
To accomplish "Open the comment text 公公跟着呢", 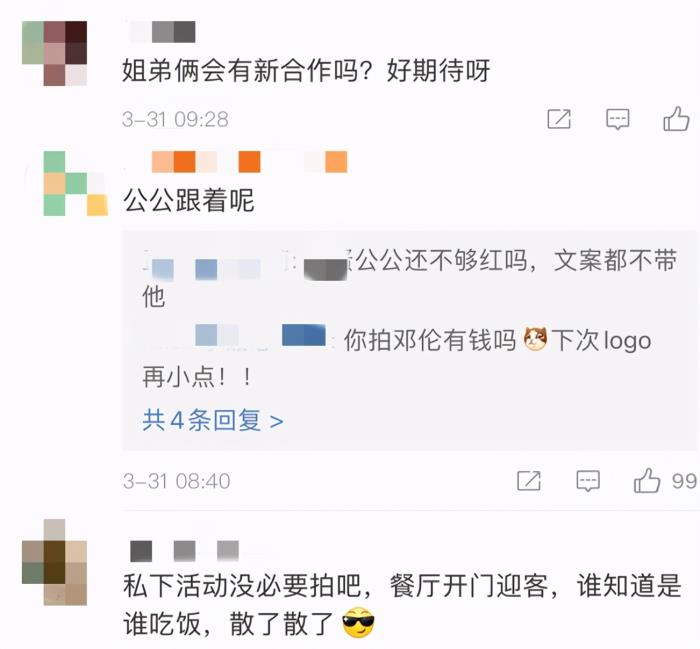I will click(x=189, y=200).
